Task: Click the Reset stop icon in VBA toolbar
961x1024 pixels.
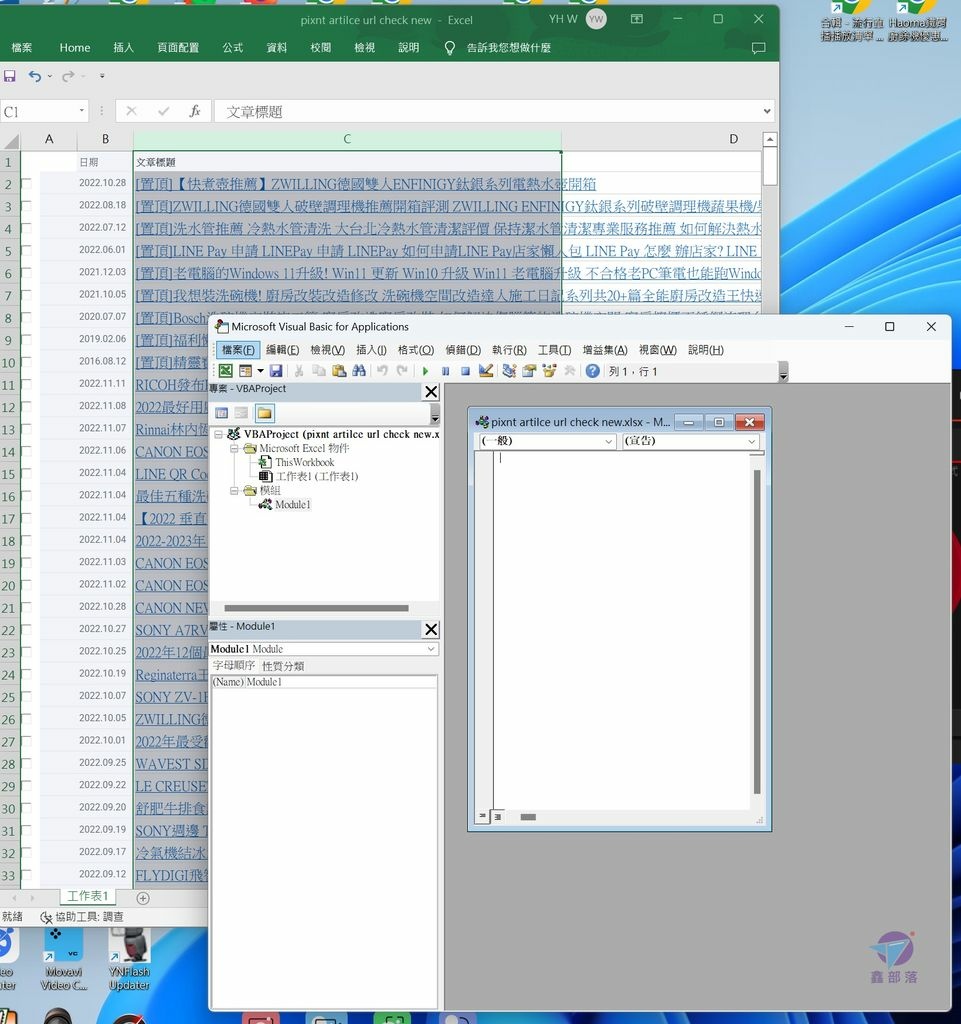Action: click(465, 371)
